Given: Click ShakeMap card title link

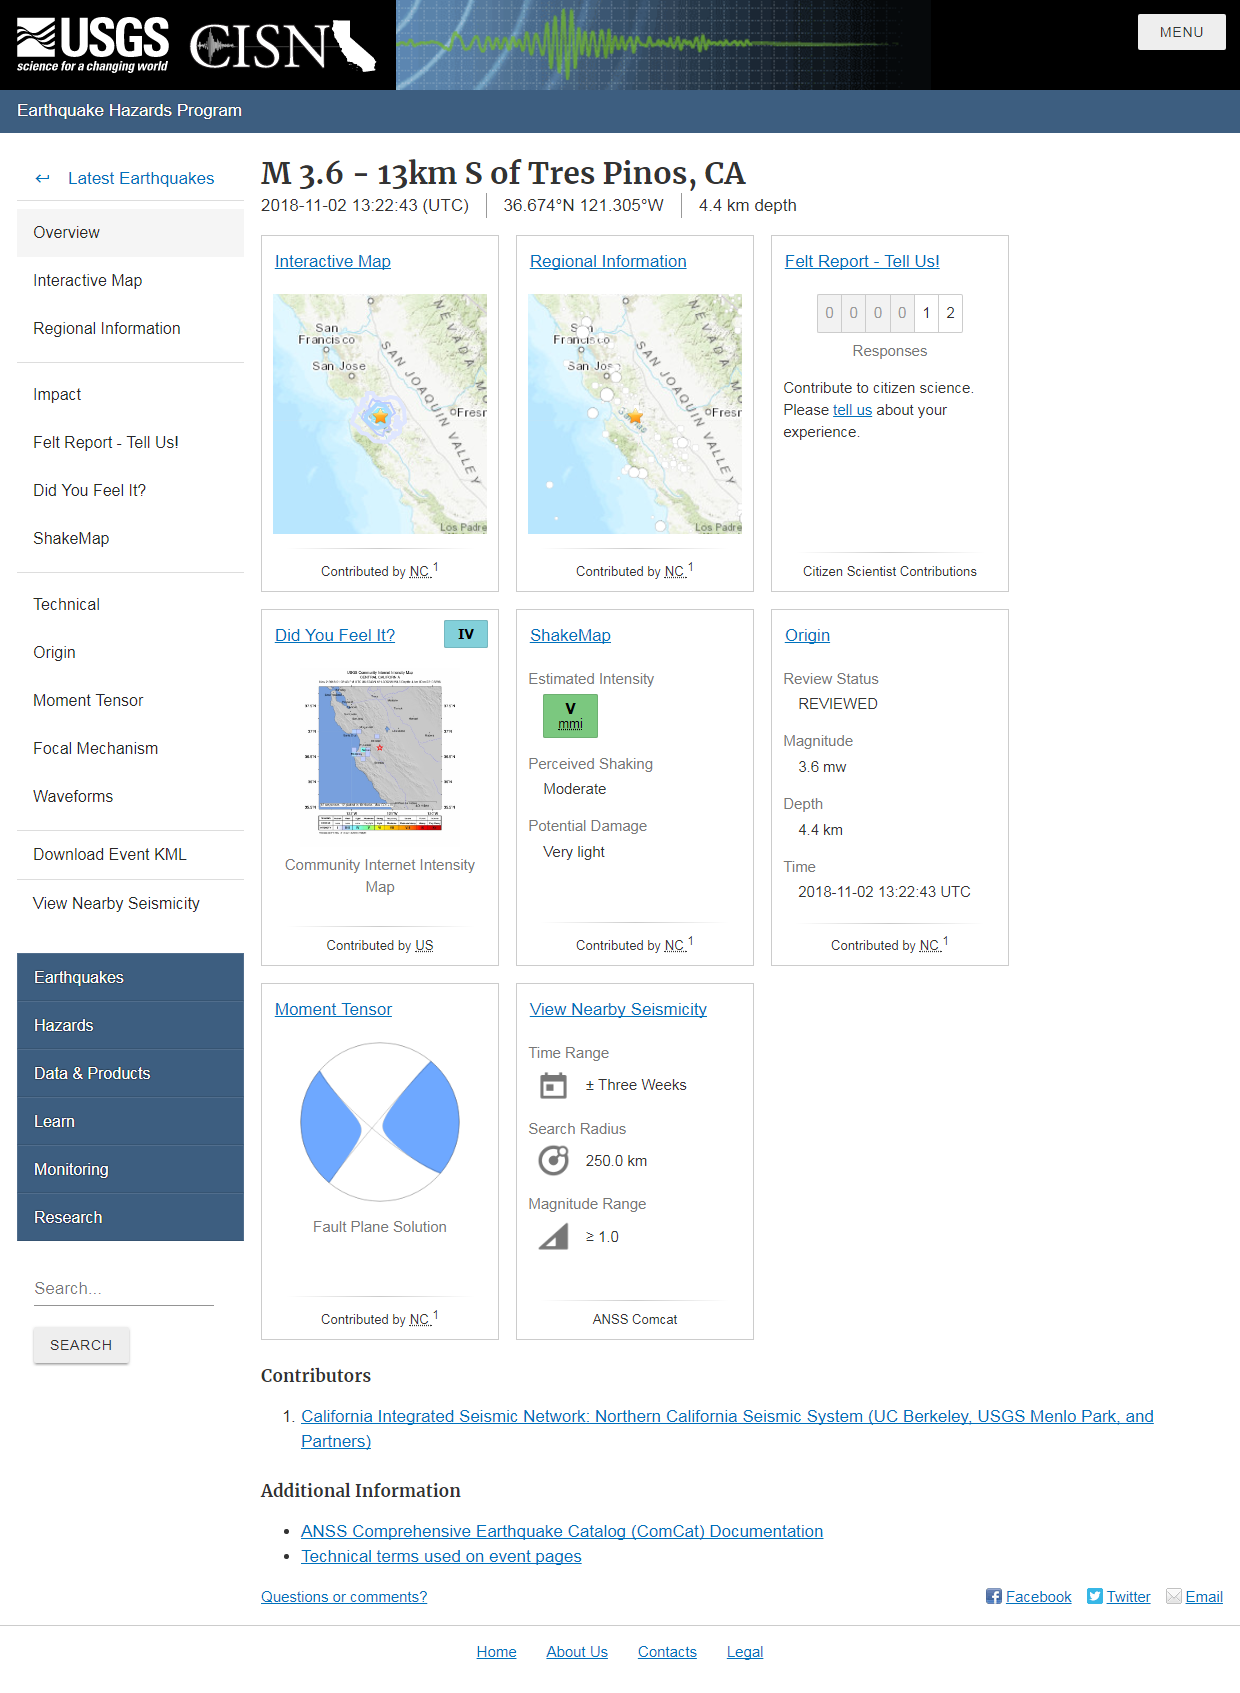Looking at the screenshot, I should 570,635.
